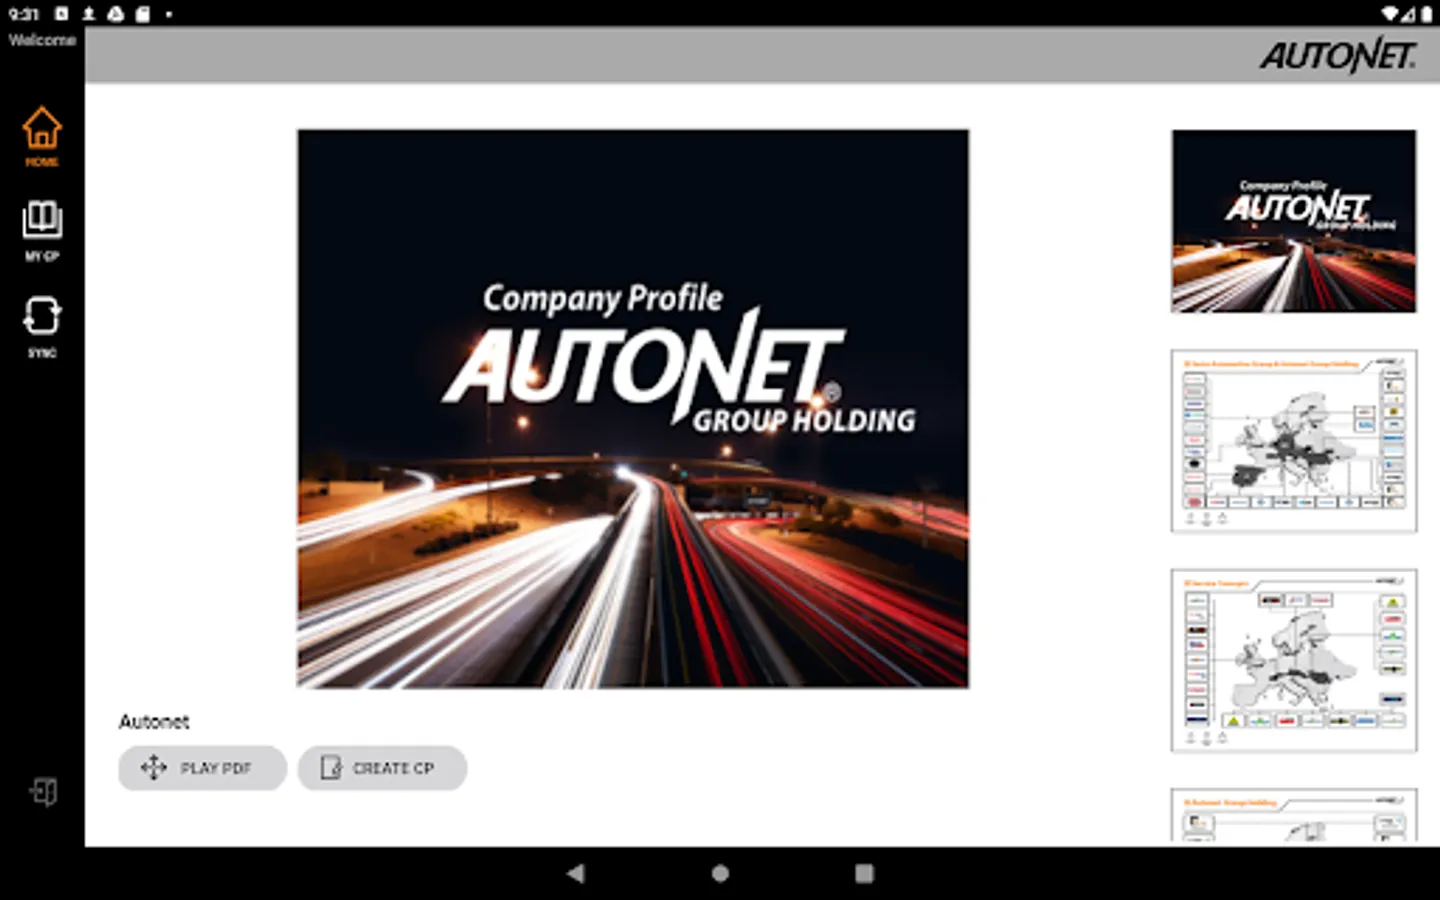
Task: Open the Home section in sidebar
Action: [42, 136]
